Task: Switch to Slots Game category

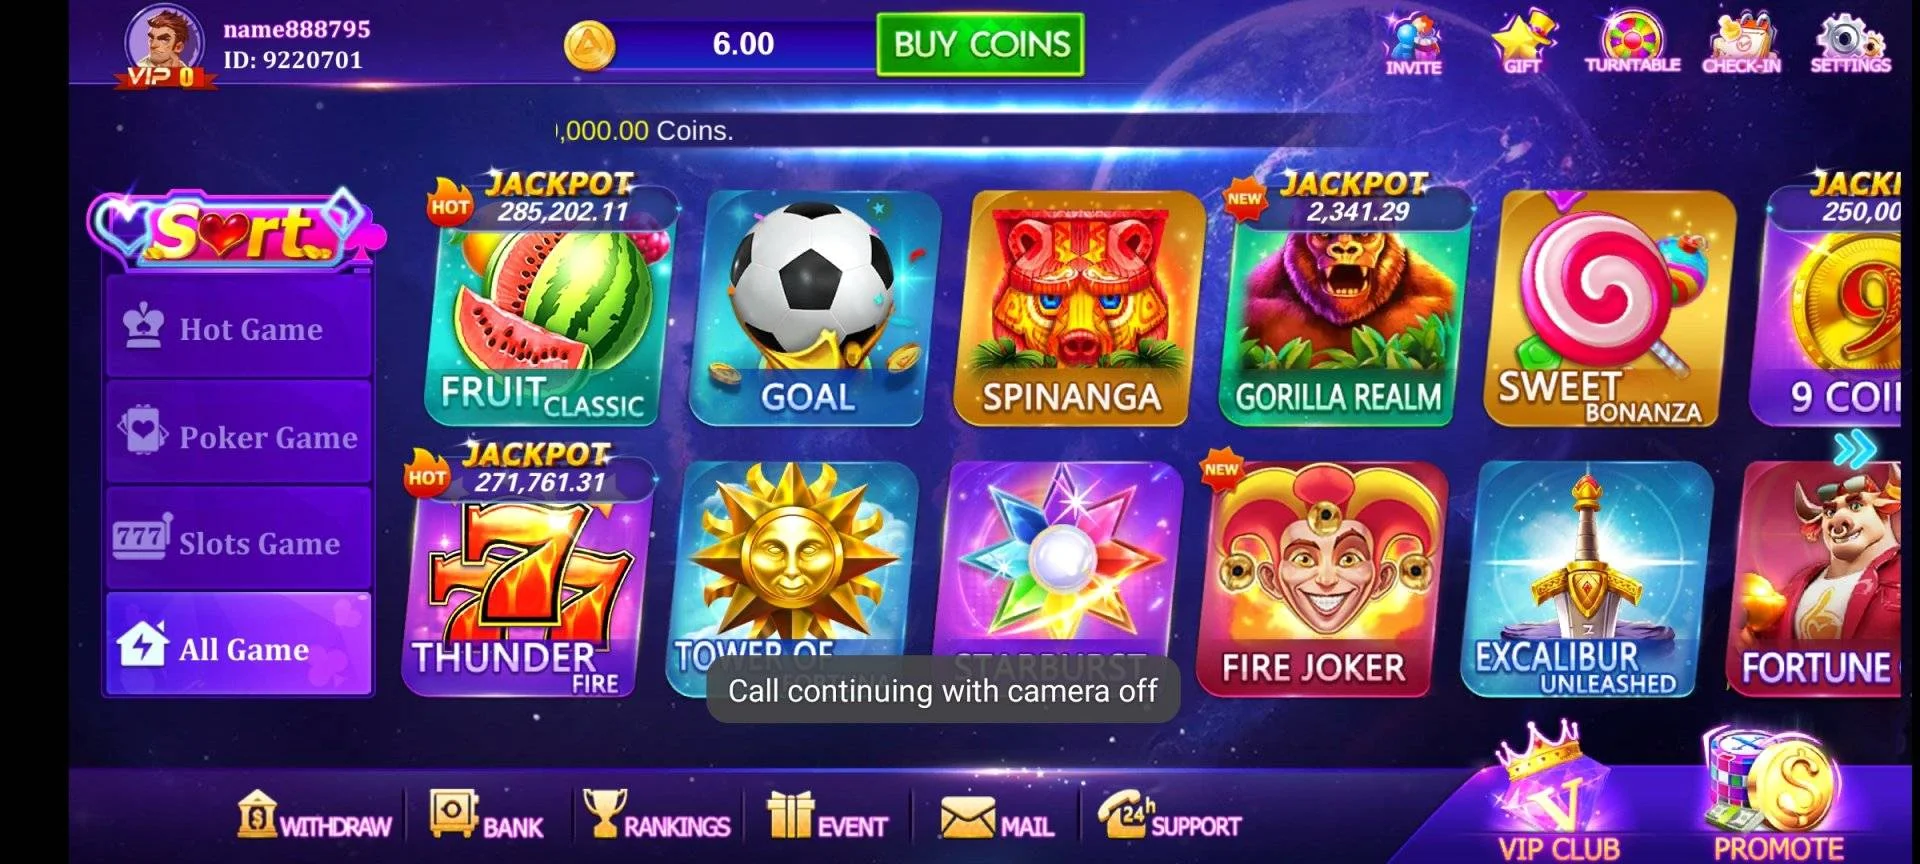Action: (239, 540)
